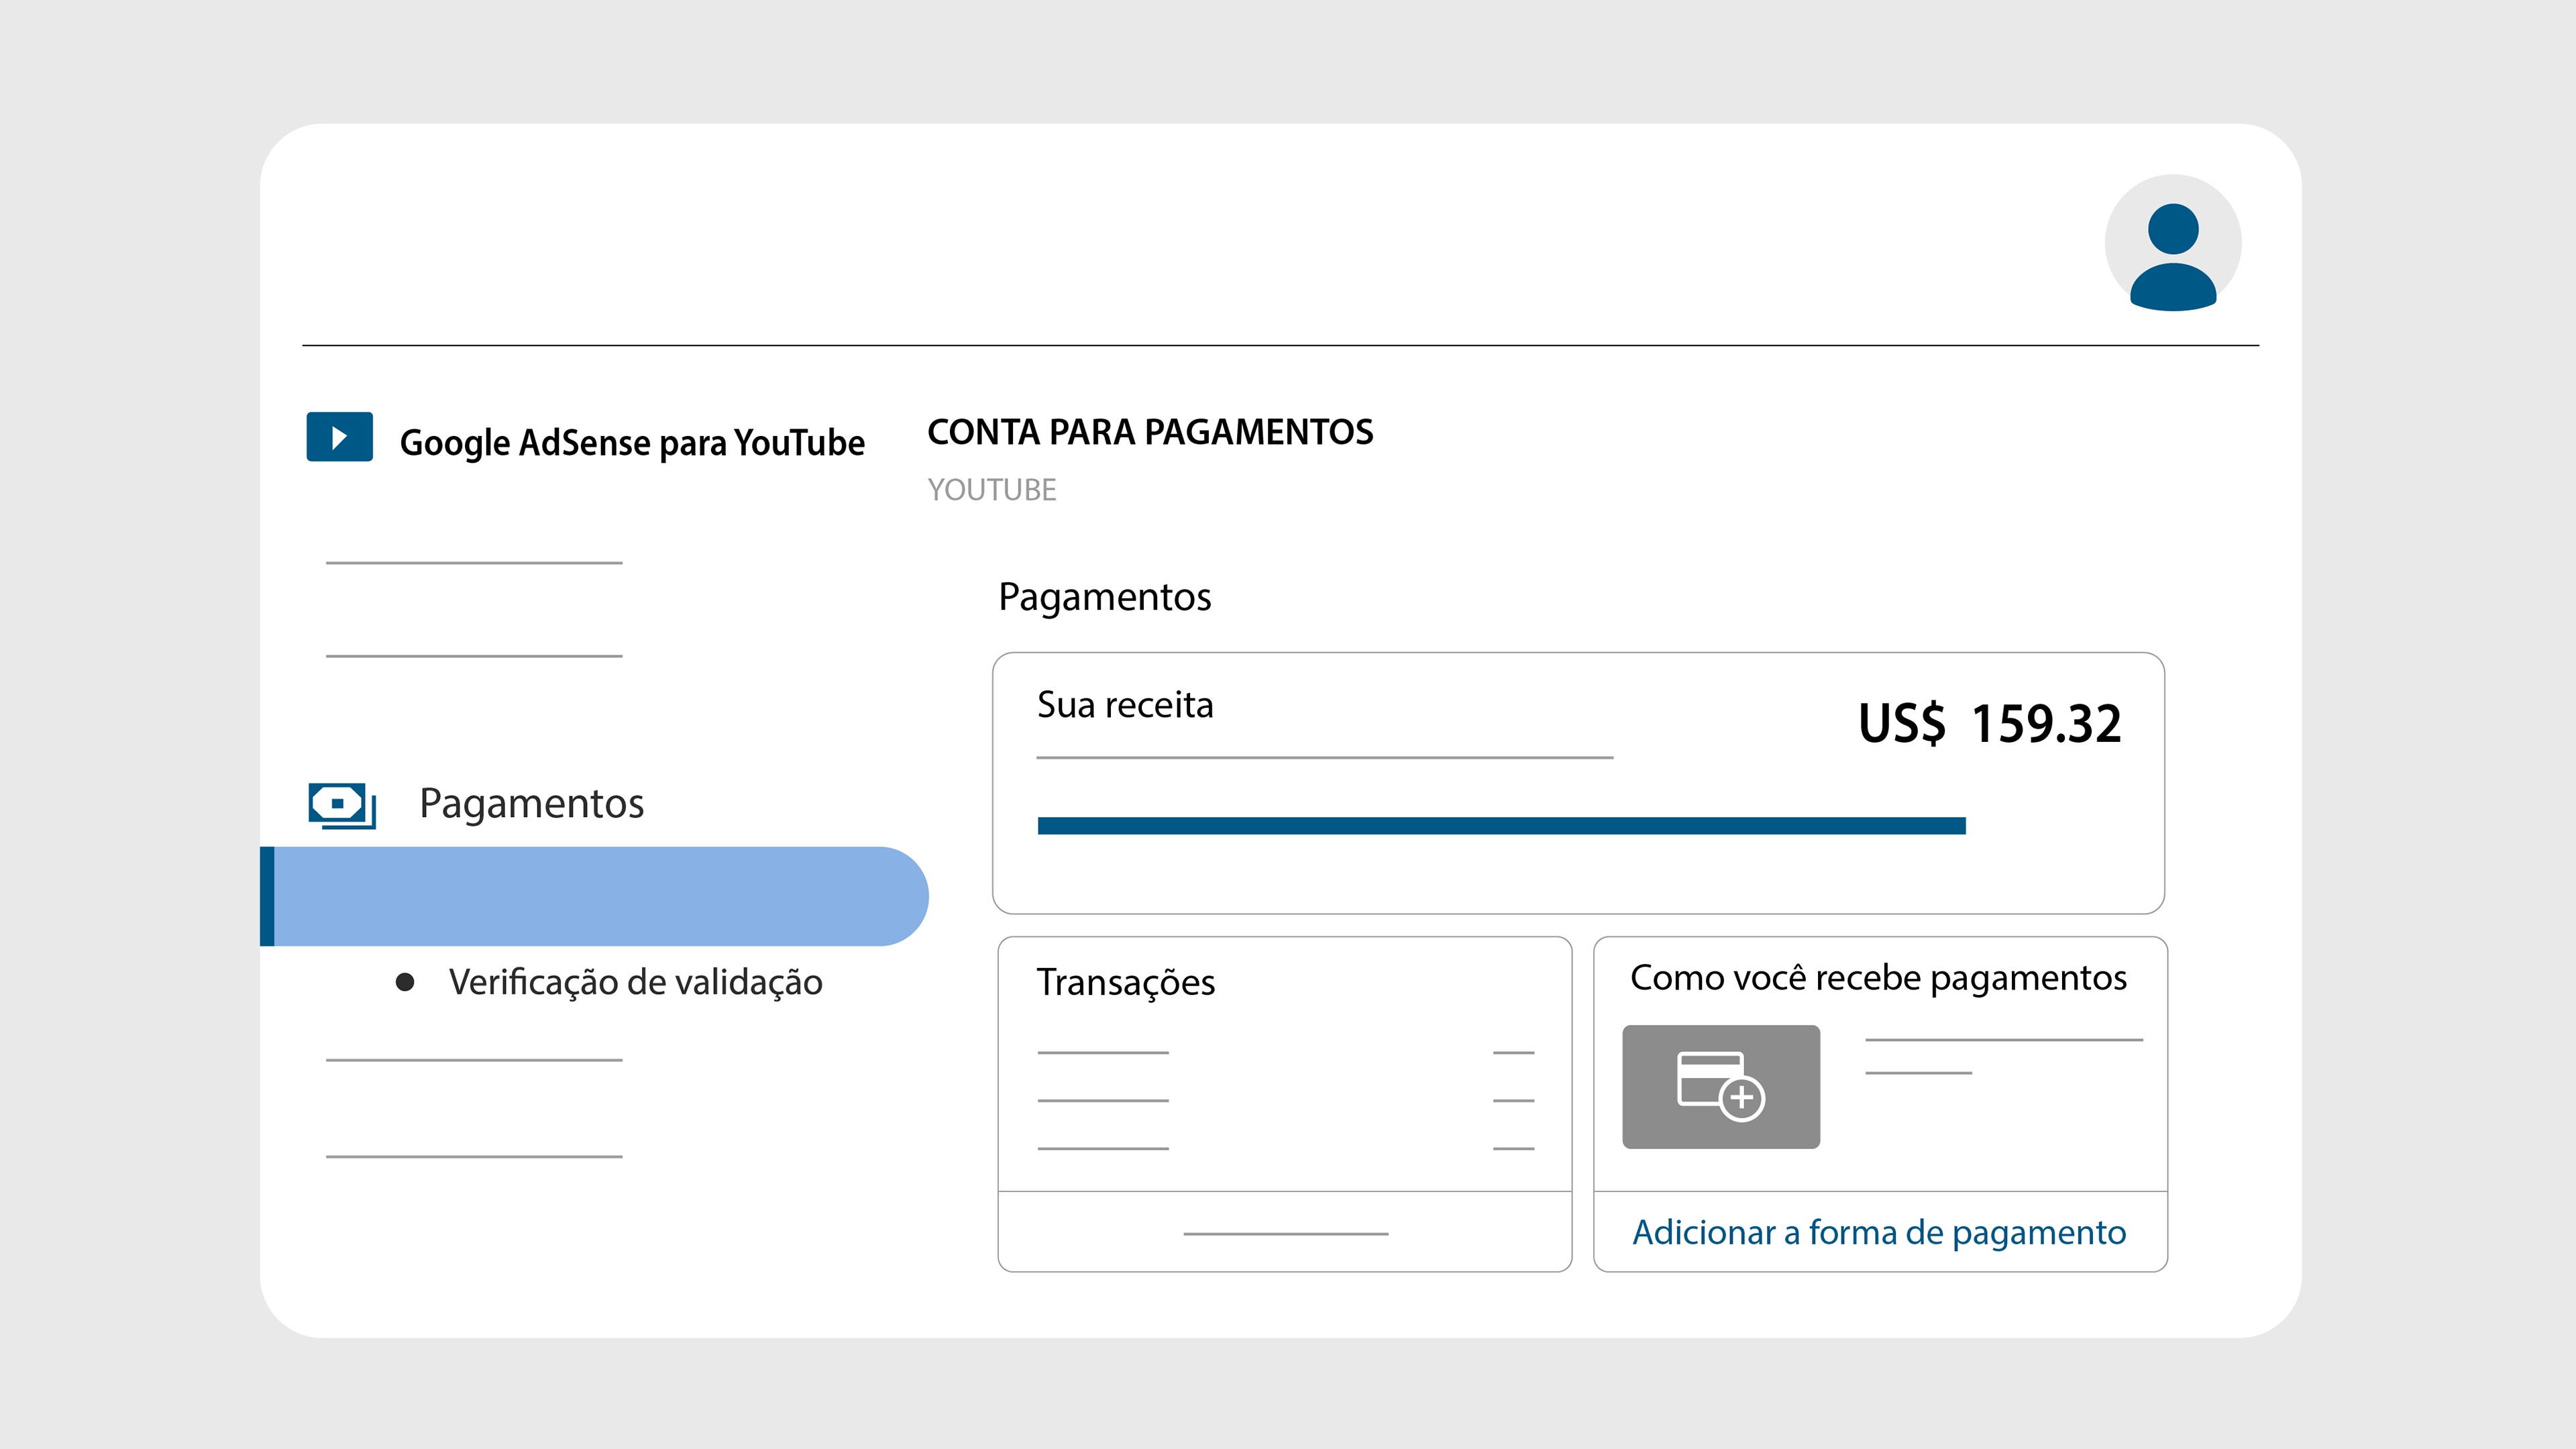Screen dimensions: 2576x1449
Task: Open Pagamentos in the sidebar
Action: point(531,804)
